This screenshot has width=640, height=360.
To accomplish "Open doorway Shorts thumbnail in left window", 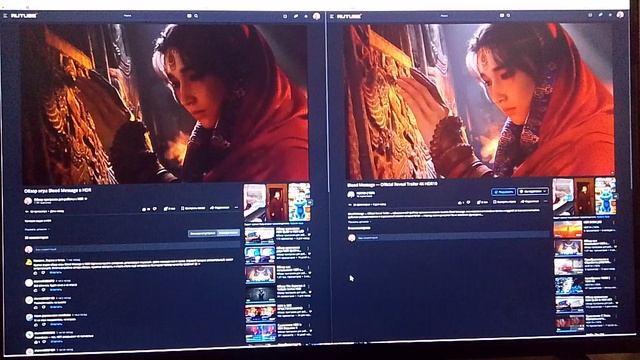I will (277, 202).
